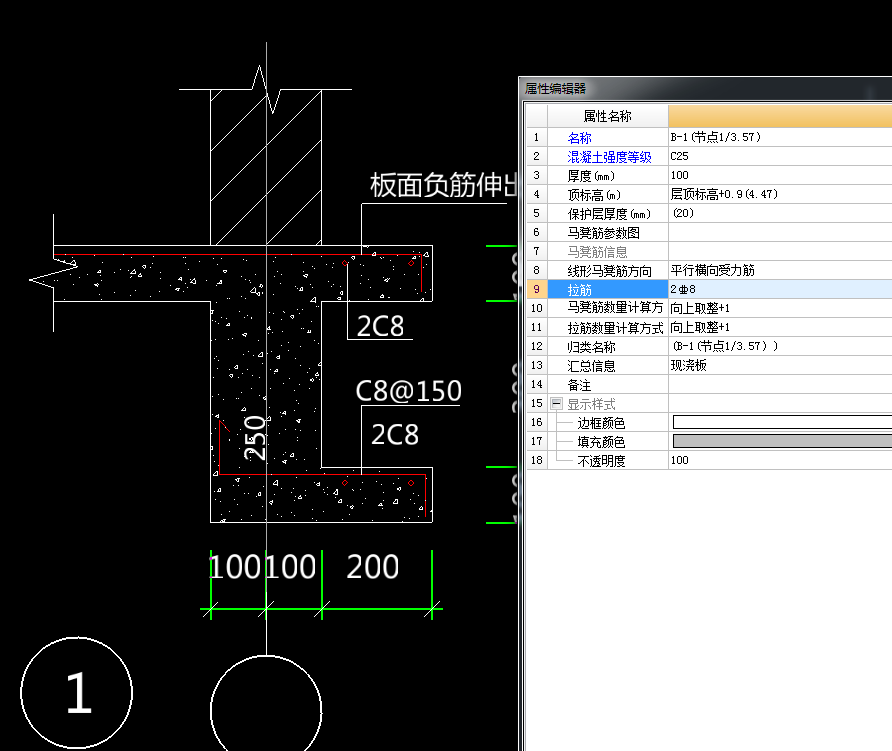Click the 属性编辑器 title bar
This screenshot has width=892, height=751.
click(x=705, y=89)
